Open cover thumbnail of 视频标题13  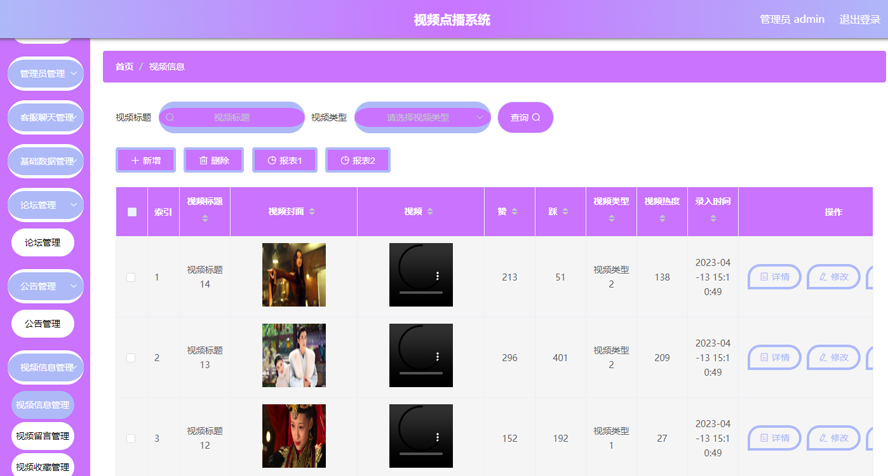(x=294, y=355)
